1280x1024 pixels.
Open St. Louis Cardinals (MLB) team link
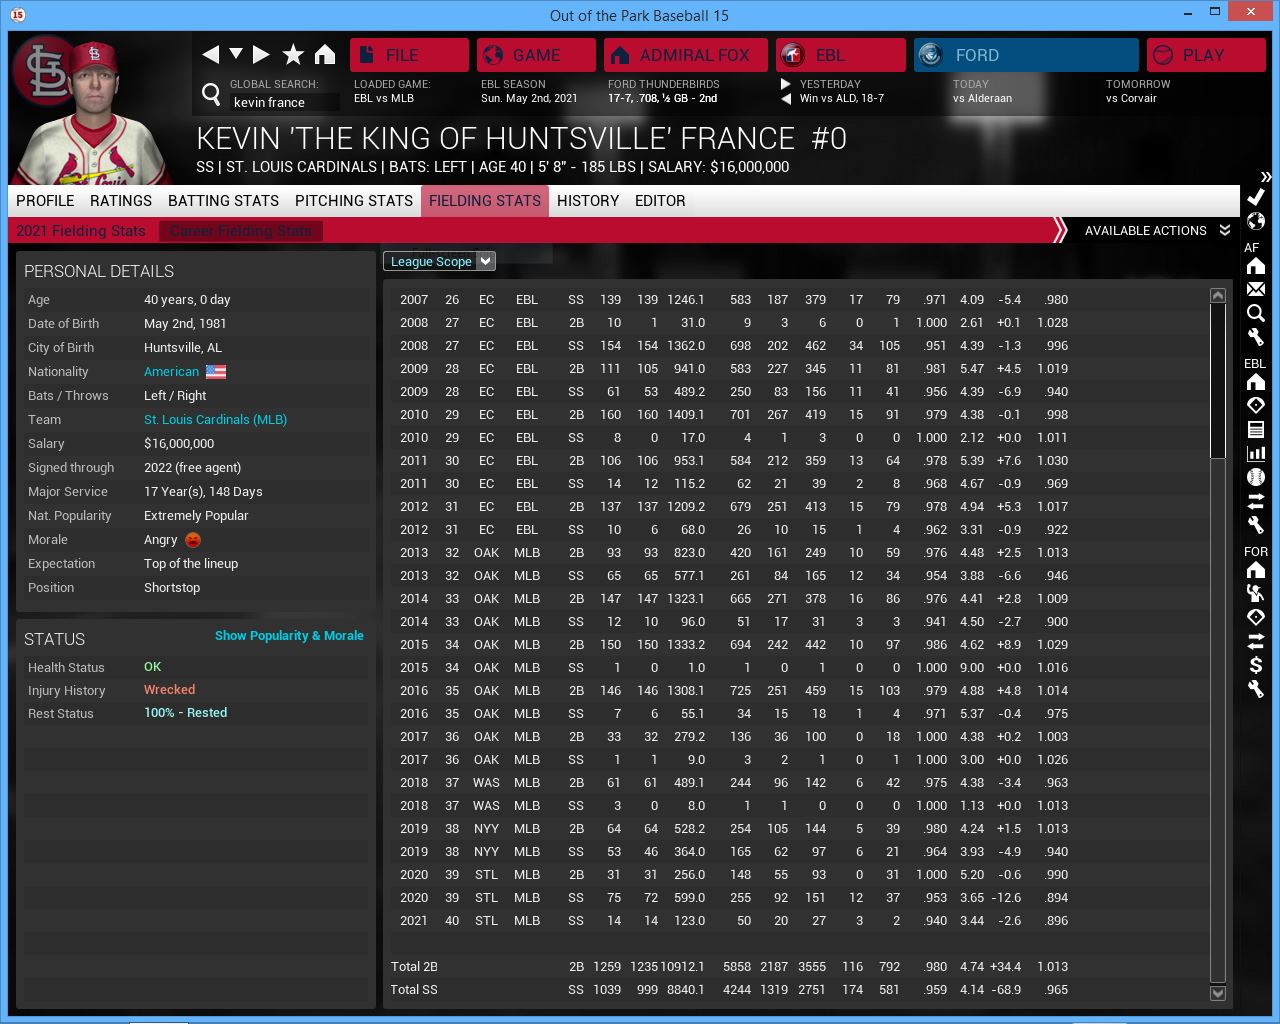coord(215,420)
